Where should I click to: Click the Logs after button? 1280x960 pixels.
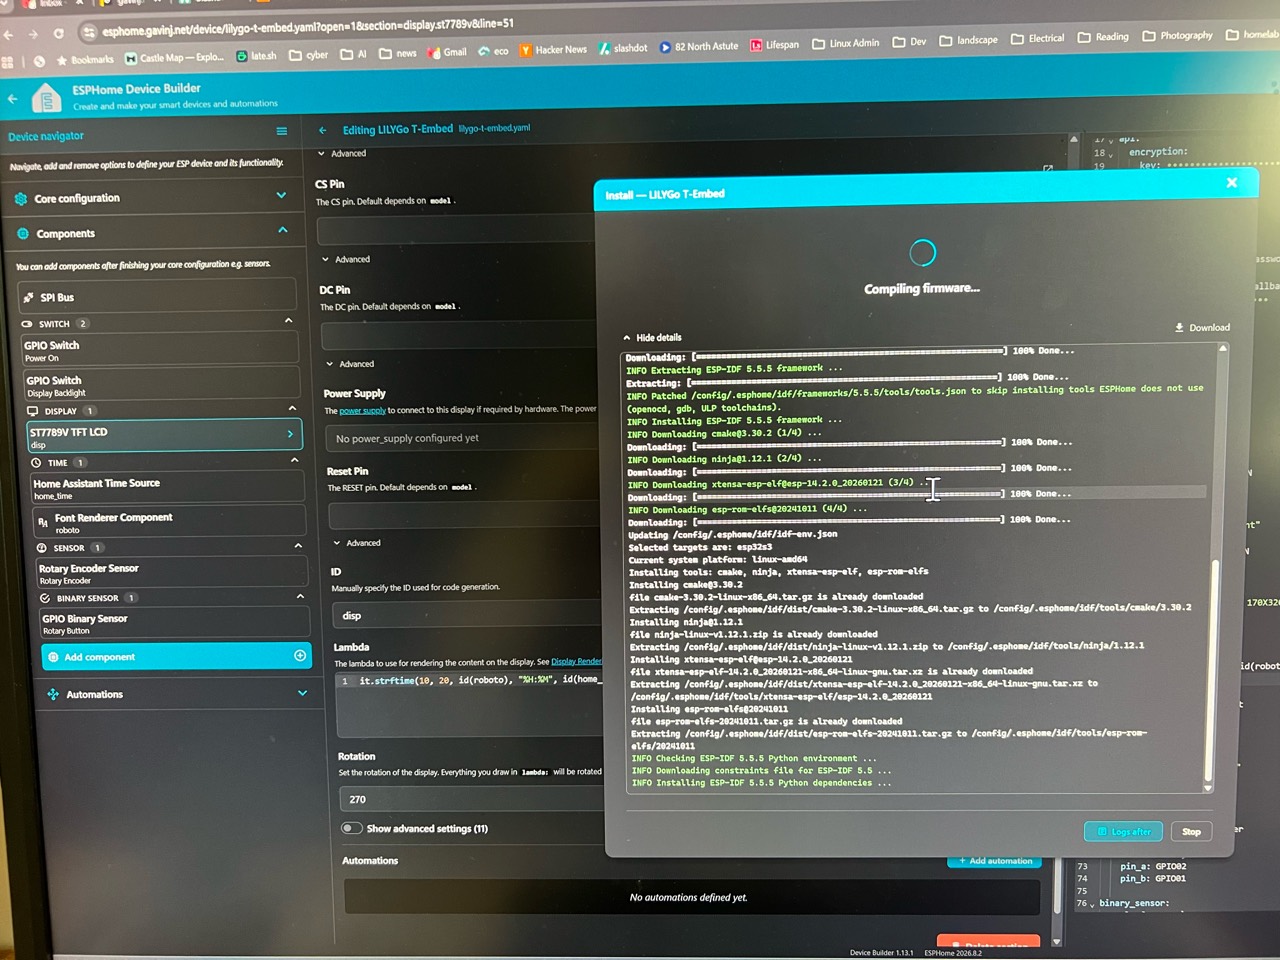click(x=1124, y=831)
